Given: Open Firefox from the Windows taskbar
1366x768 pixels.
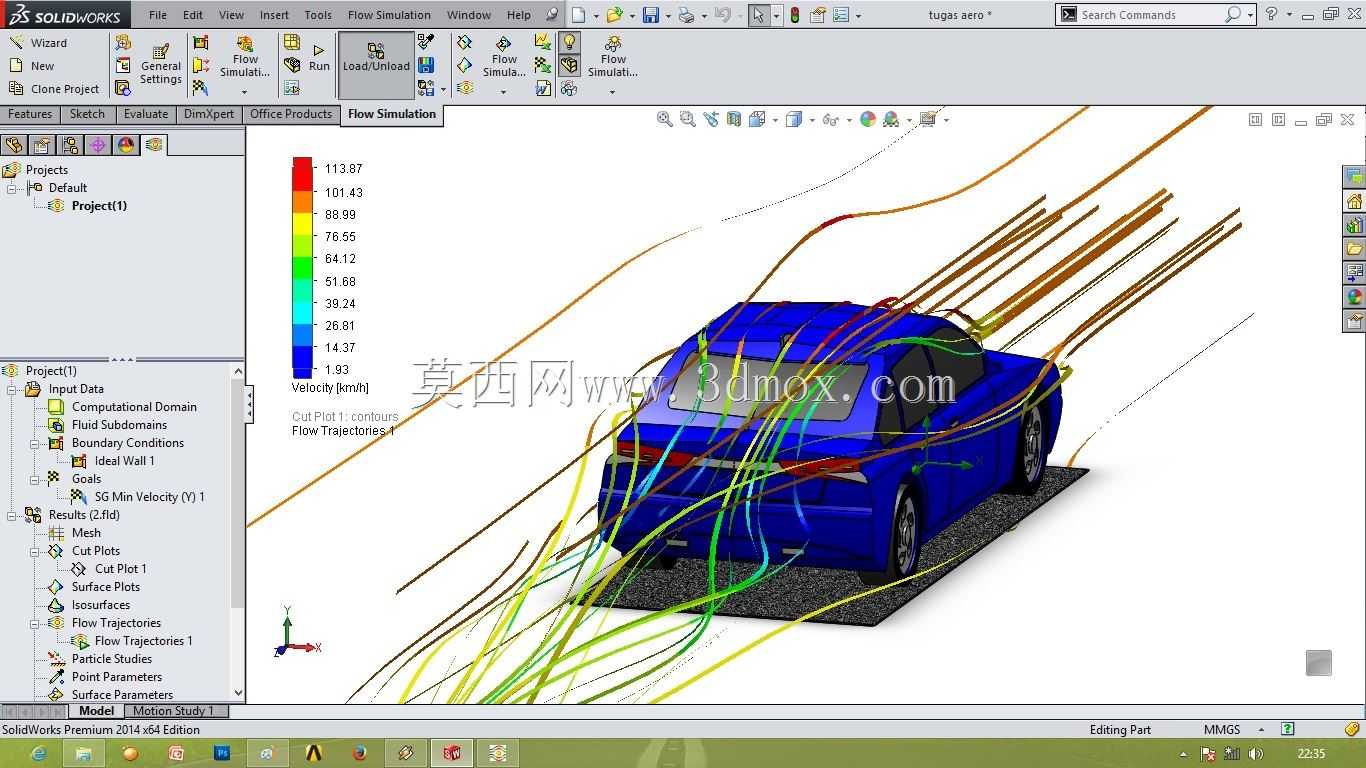Looking at the screenshot, I should click(x=359, y=753).
